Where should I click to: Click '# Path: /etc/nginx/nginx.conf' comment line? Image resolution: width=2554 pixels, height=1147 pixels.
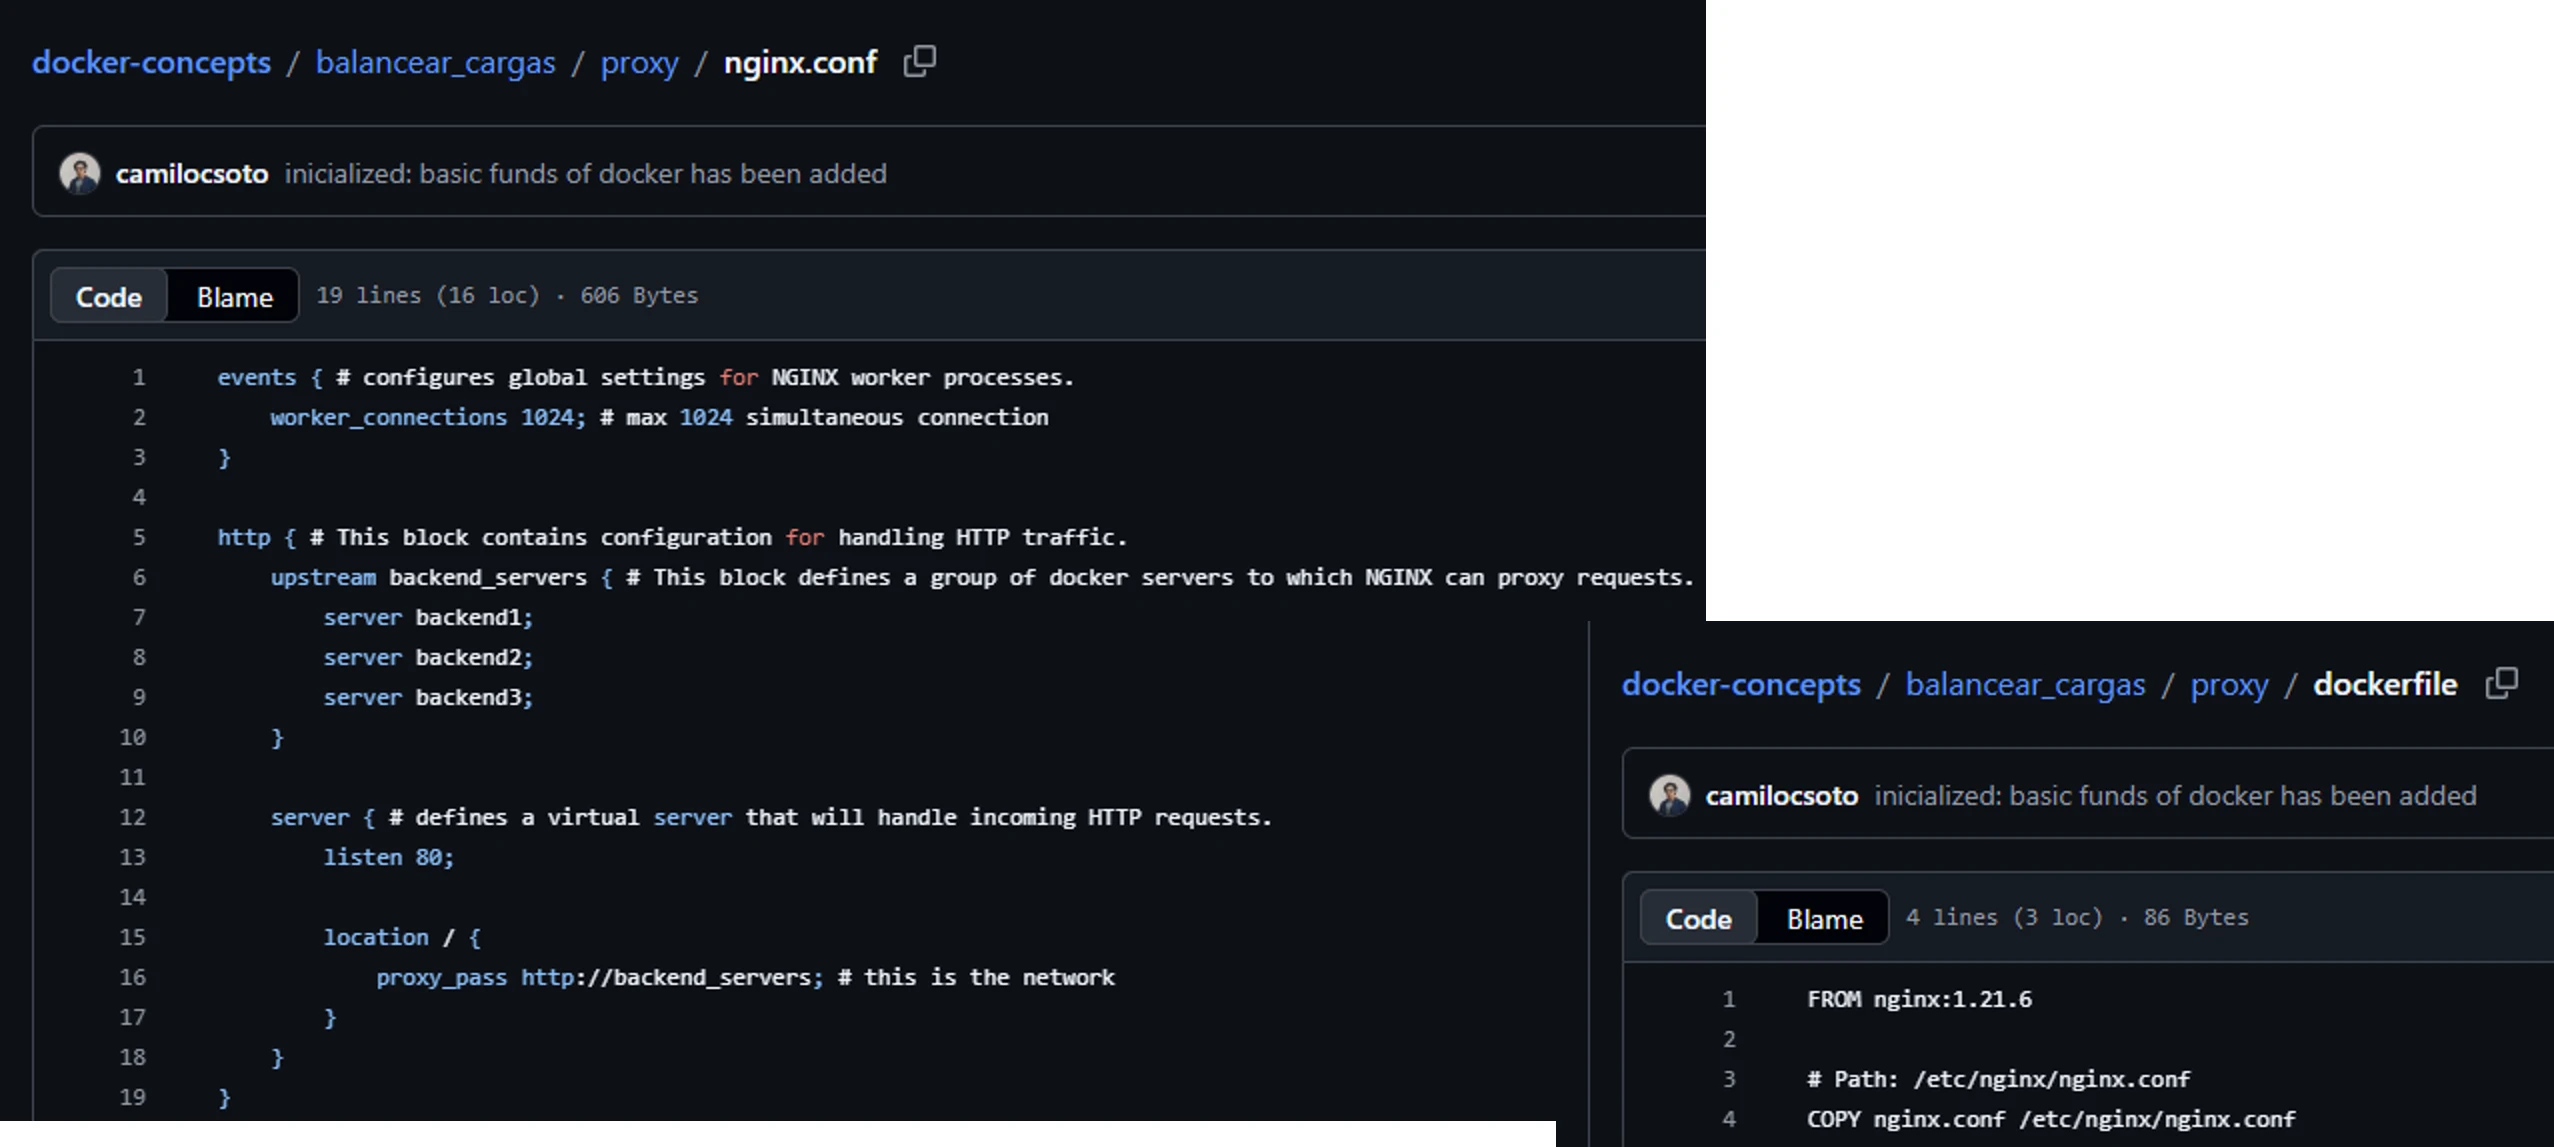pos(1998,1079)
